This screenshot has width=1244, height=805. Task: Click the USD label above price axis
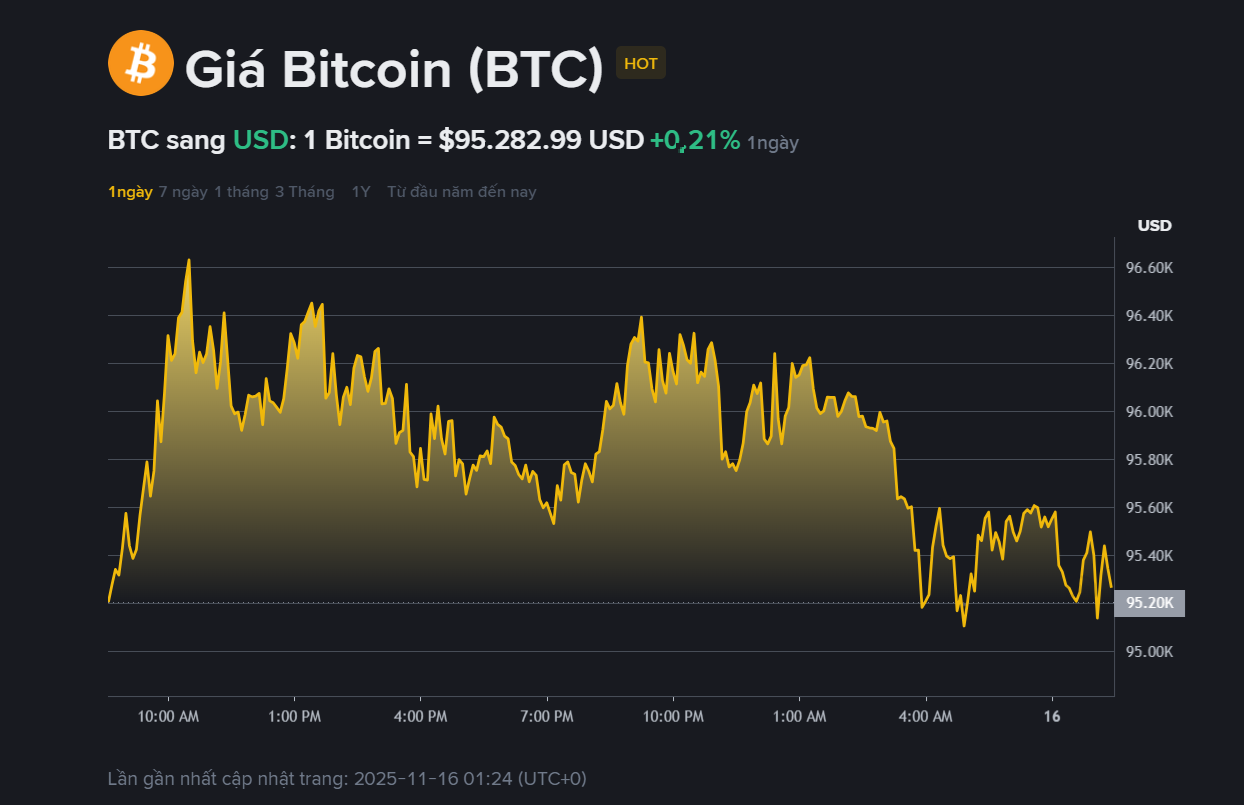pyautogui.click(x=1154, y=226)
